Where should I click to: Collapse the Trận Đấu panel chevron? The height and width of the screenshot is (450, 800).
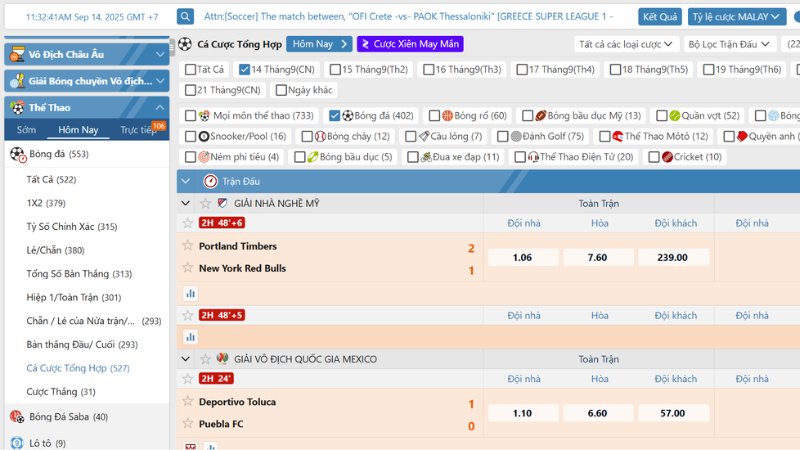tap(186, 181)
